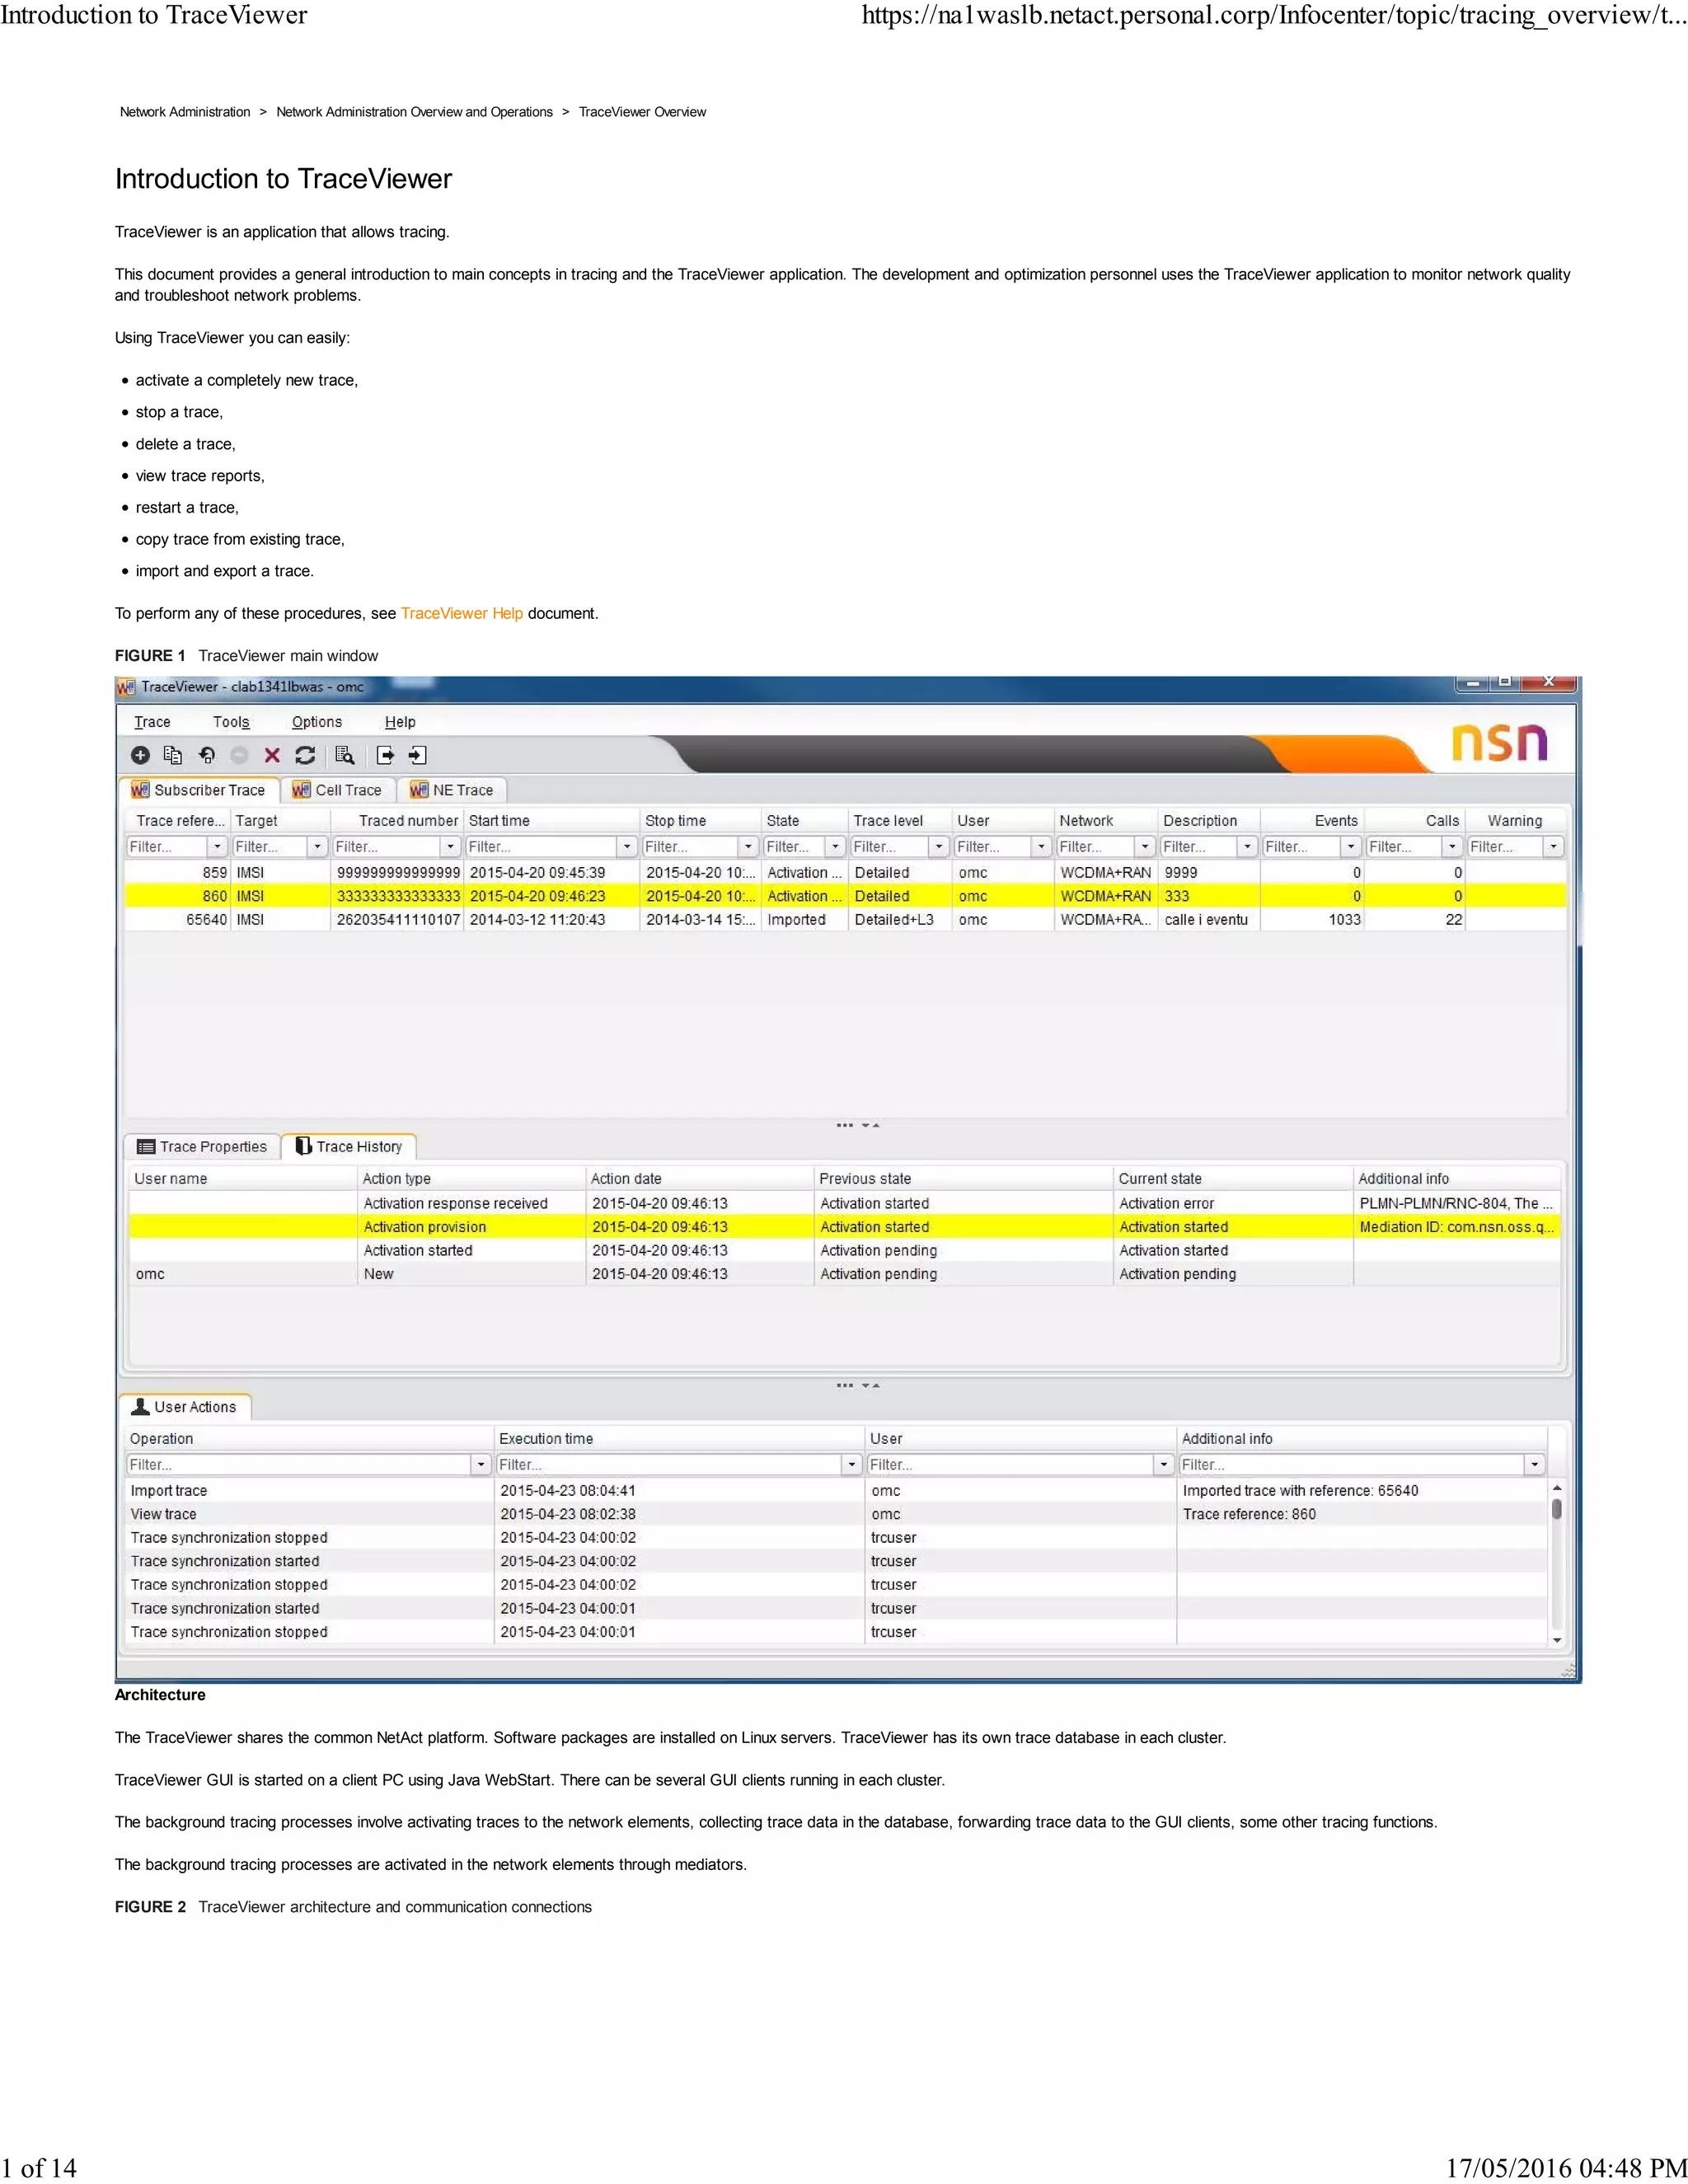Screen dimensions: 1688x2184
Task: Click the refresh arrows toolbar icon
Action: click(x=305, y=755)
